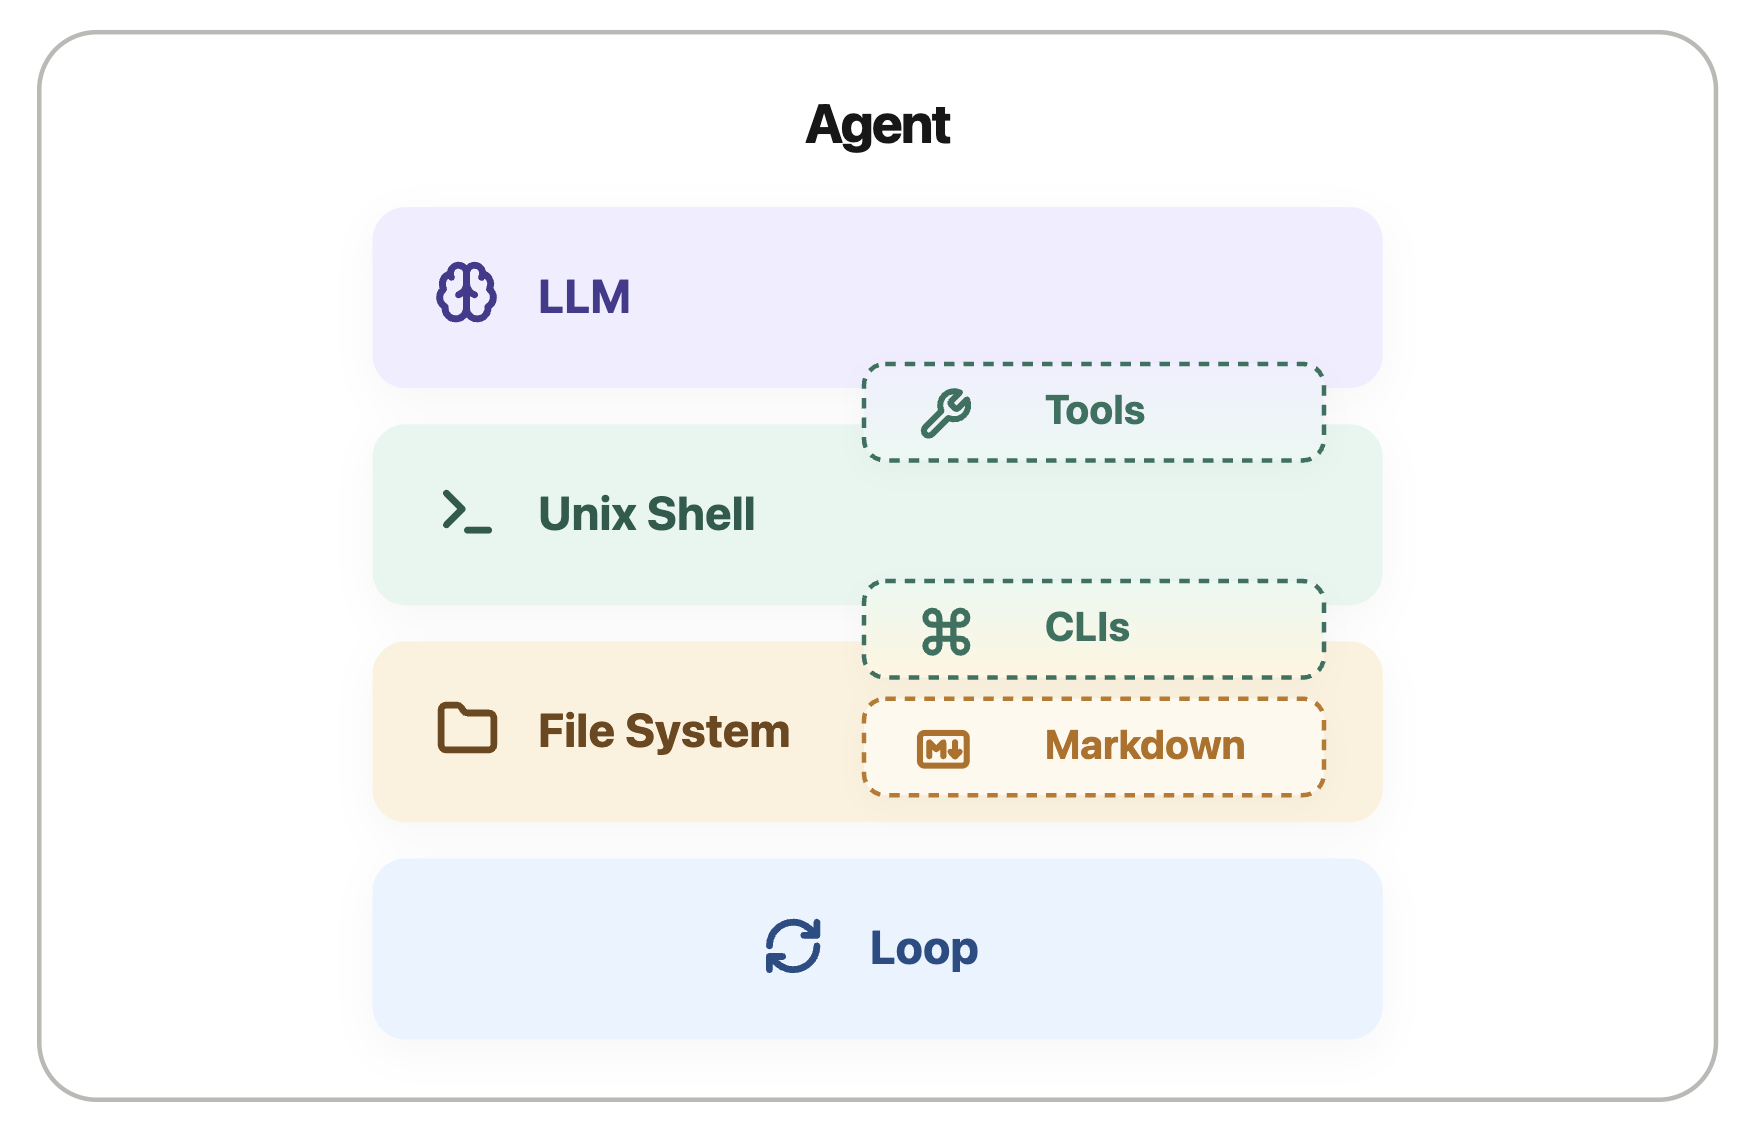Click the brain icon beside LLM
This screenshot has width=1756, height=1140.
click(x=466, y=293)
